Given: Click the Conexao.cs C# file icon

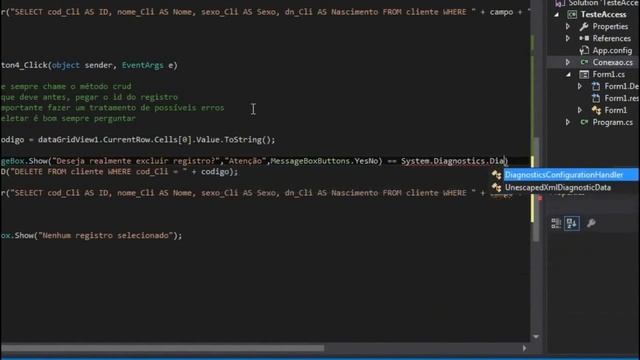Looking at the screenshot, I should pyautogui.click(x=584, y=62).
